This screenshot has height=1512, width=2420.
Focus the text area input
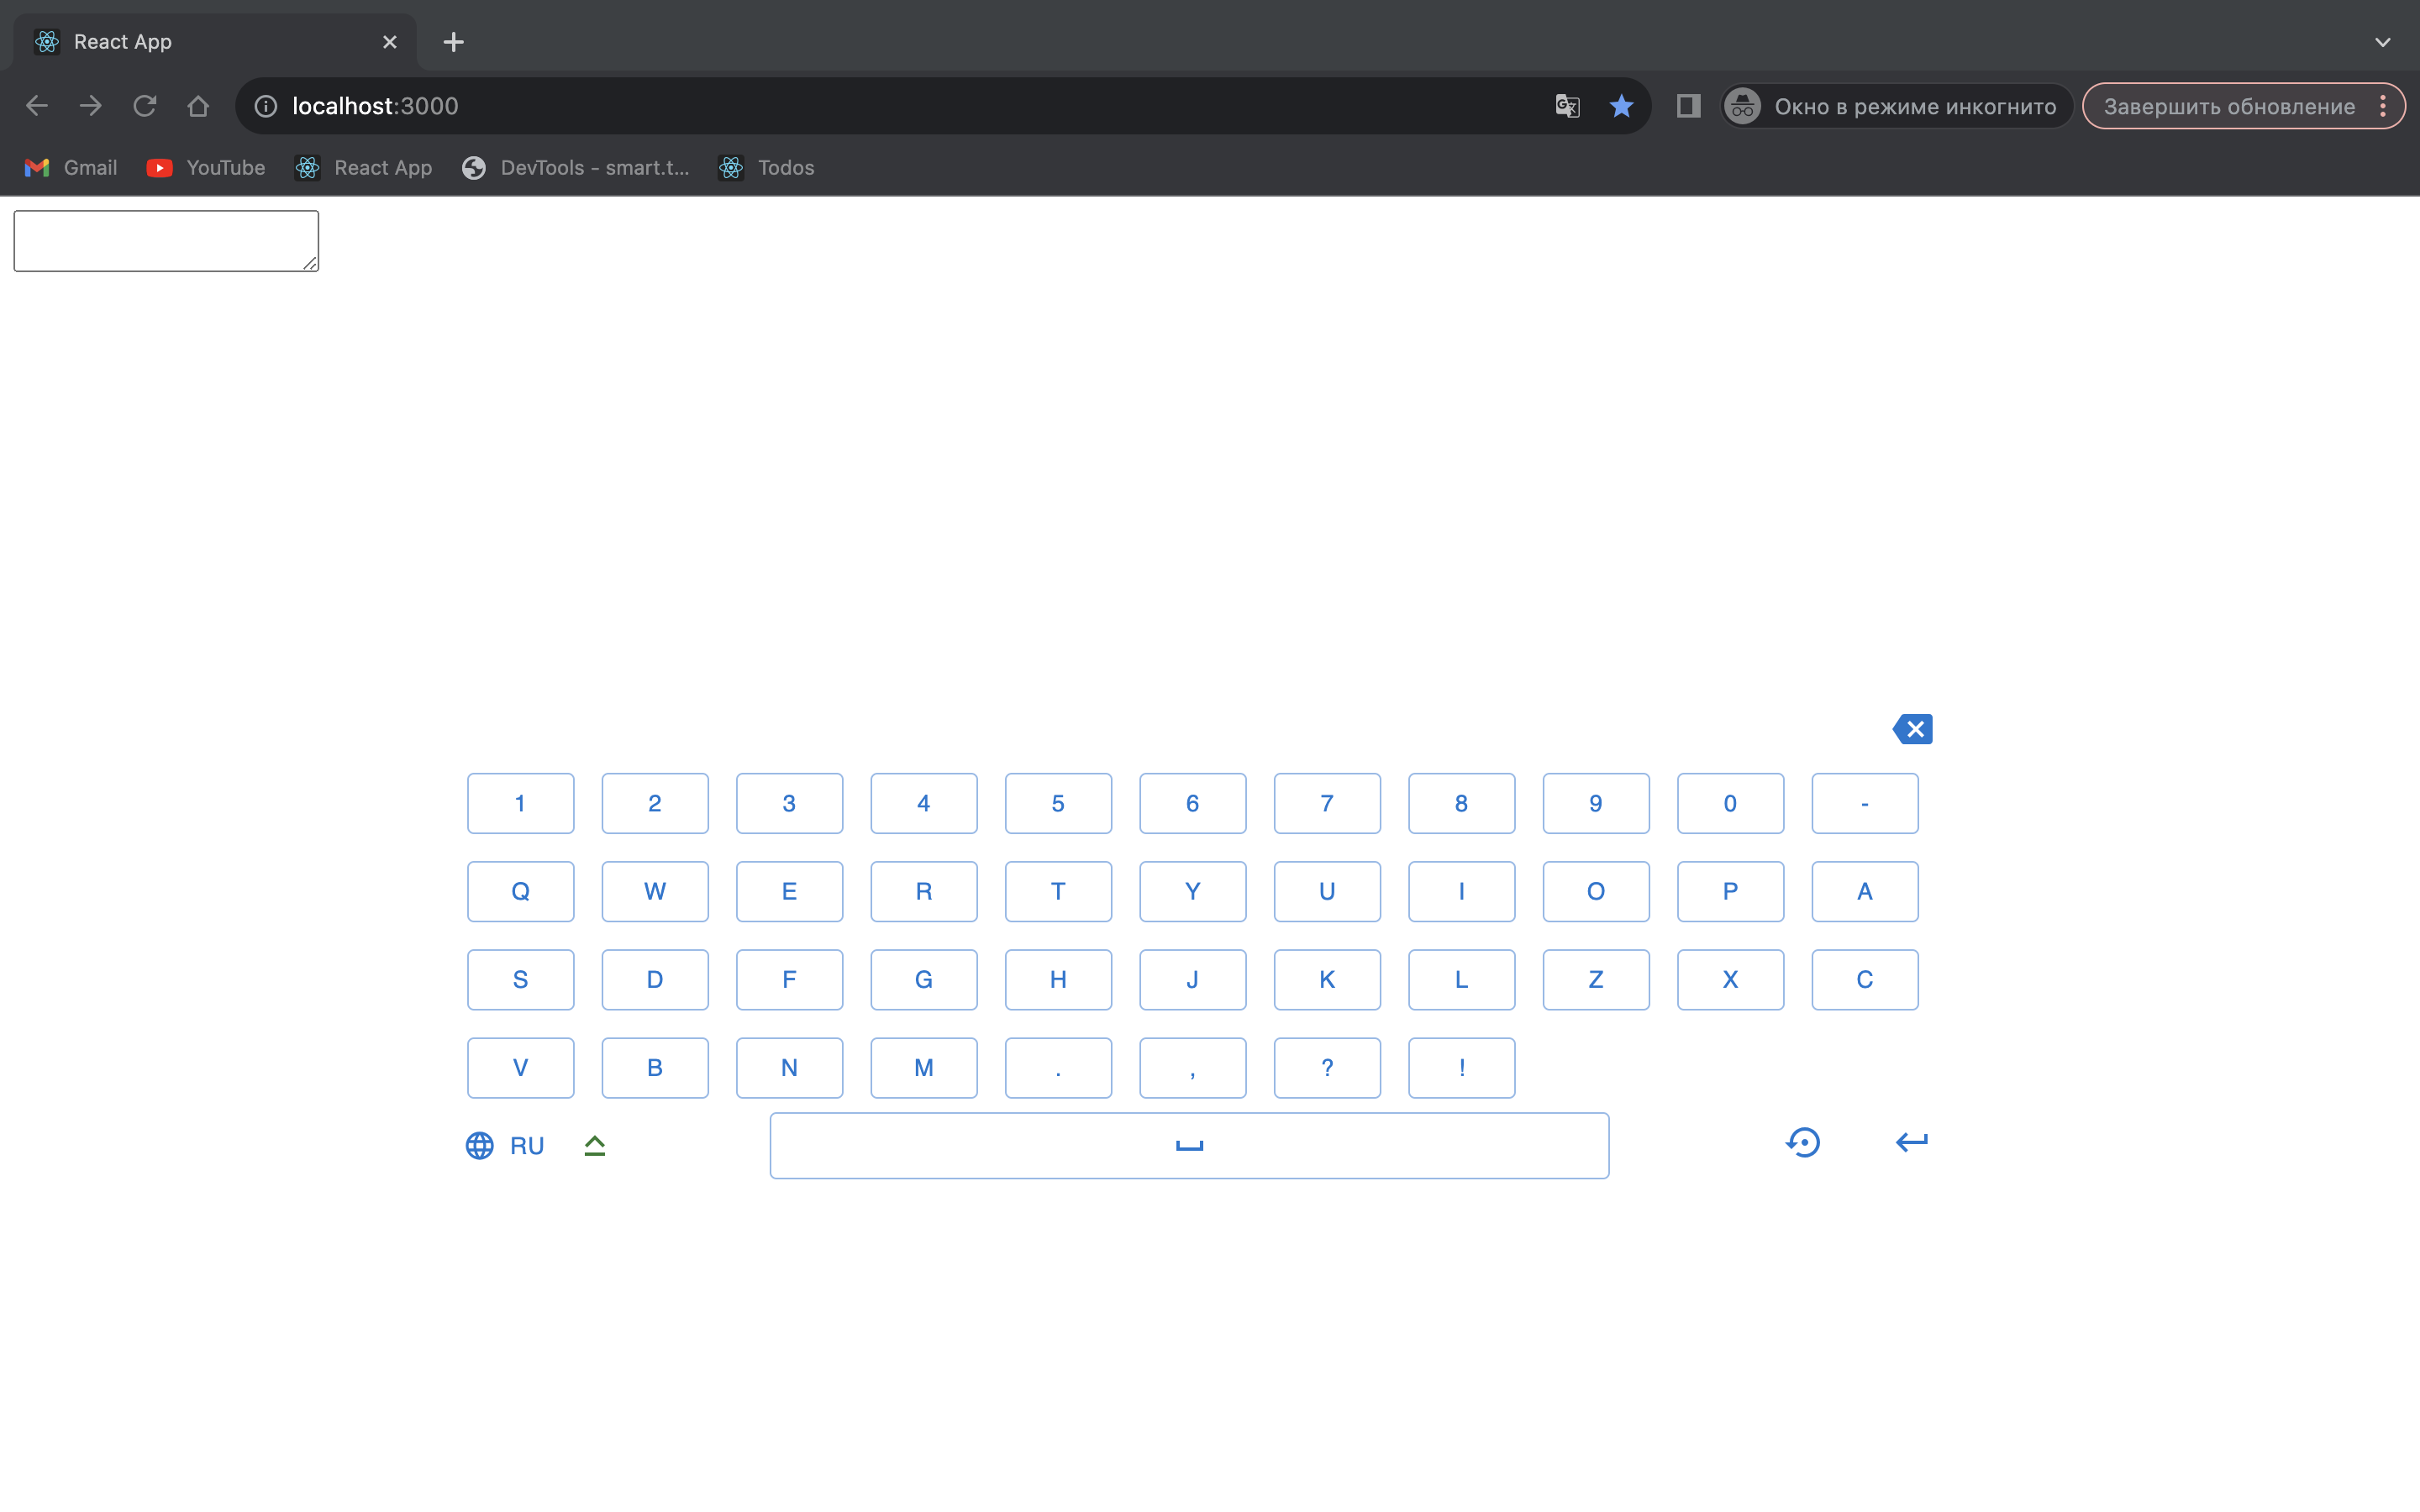tap(166, 240)
